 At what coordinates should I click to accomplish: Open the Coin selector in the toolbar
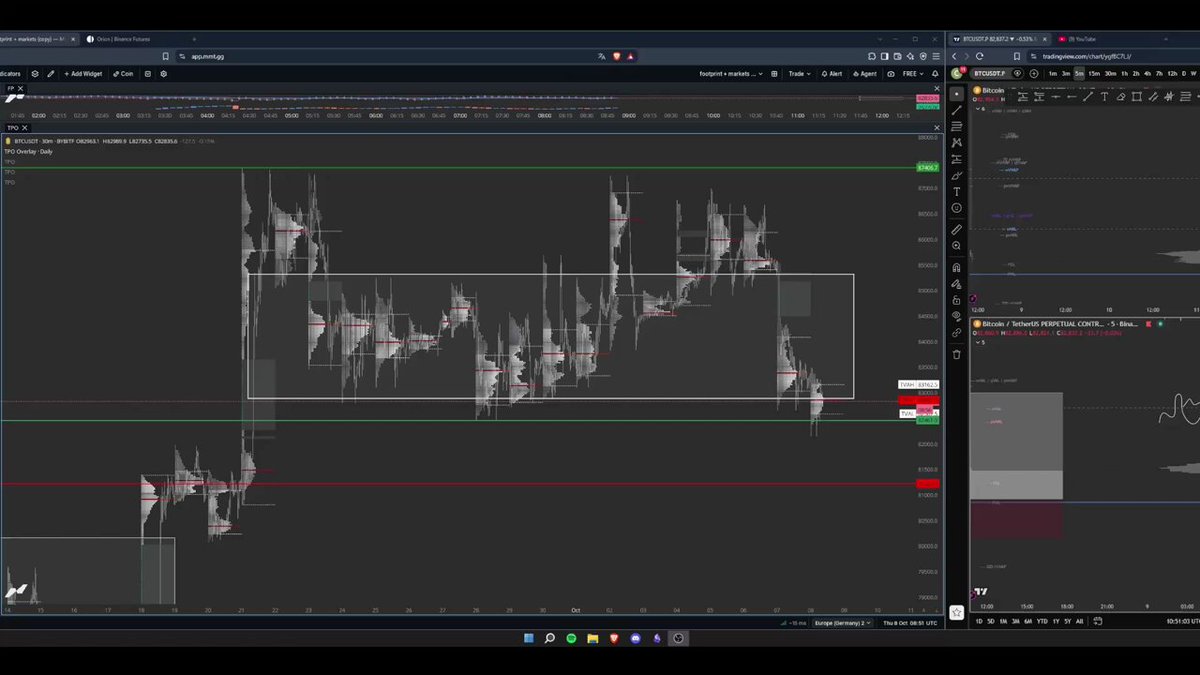pos(123,73)
